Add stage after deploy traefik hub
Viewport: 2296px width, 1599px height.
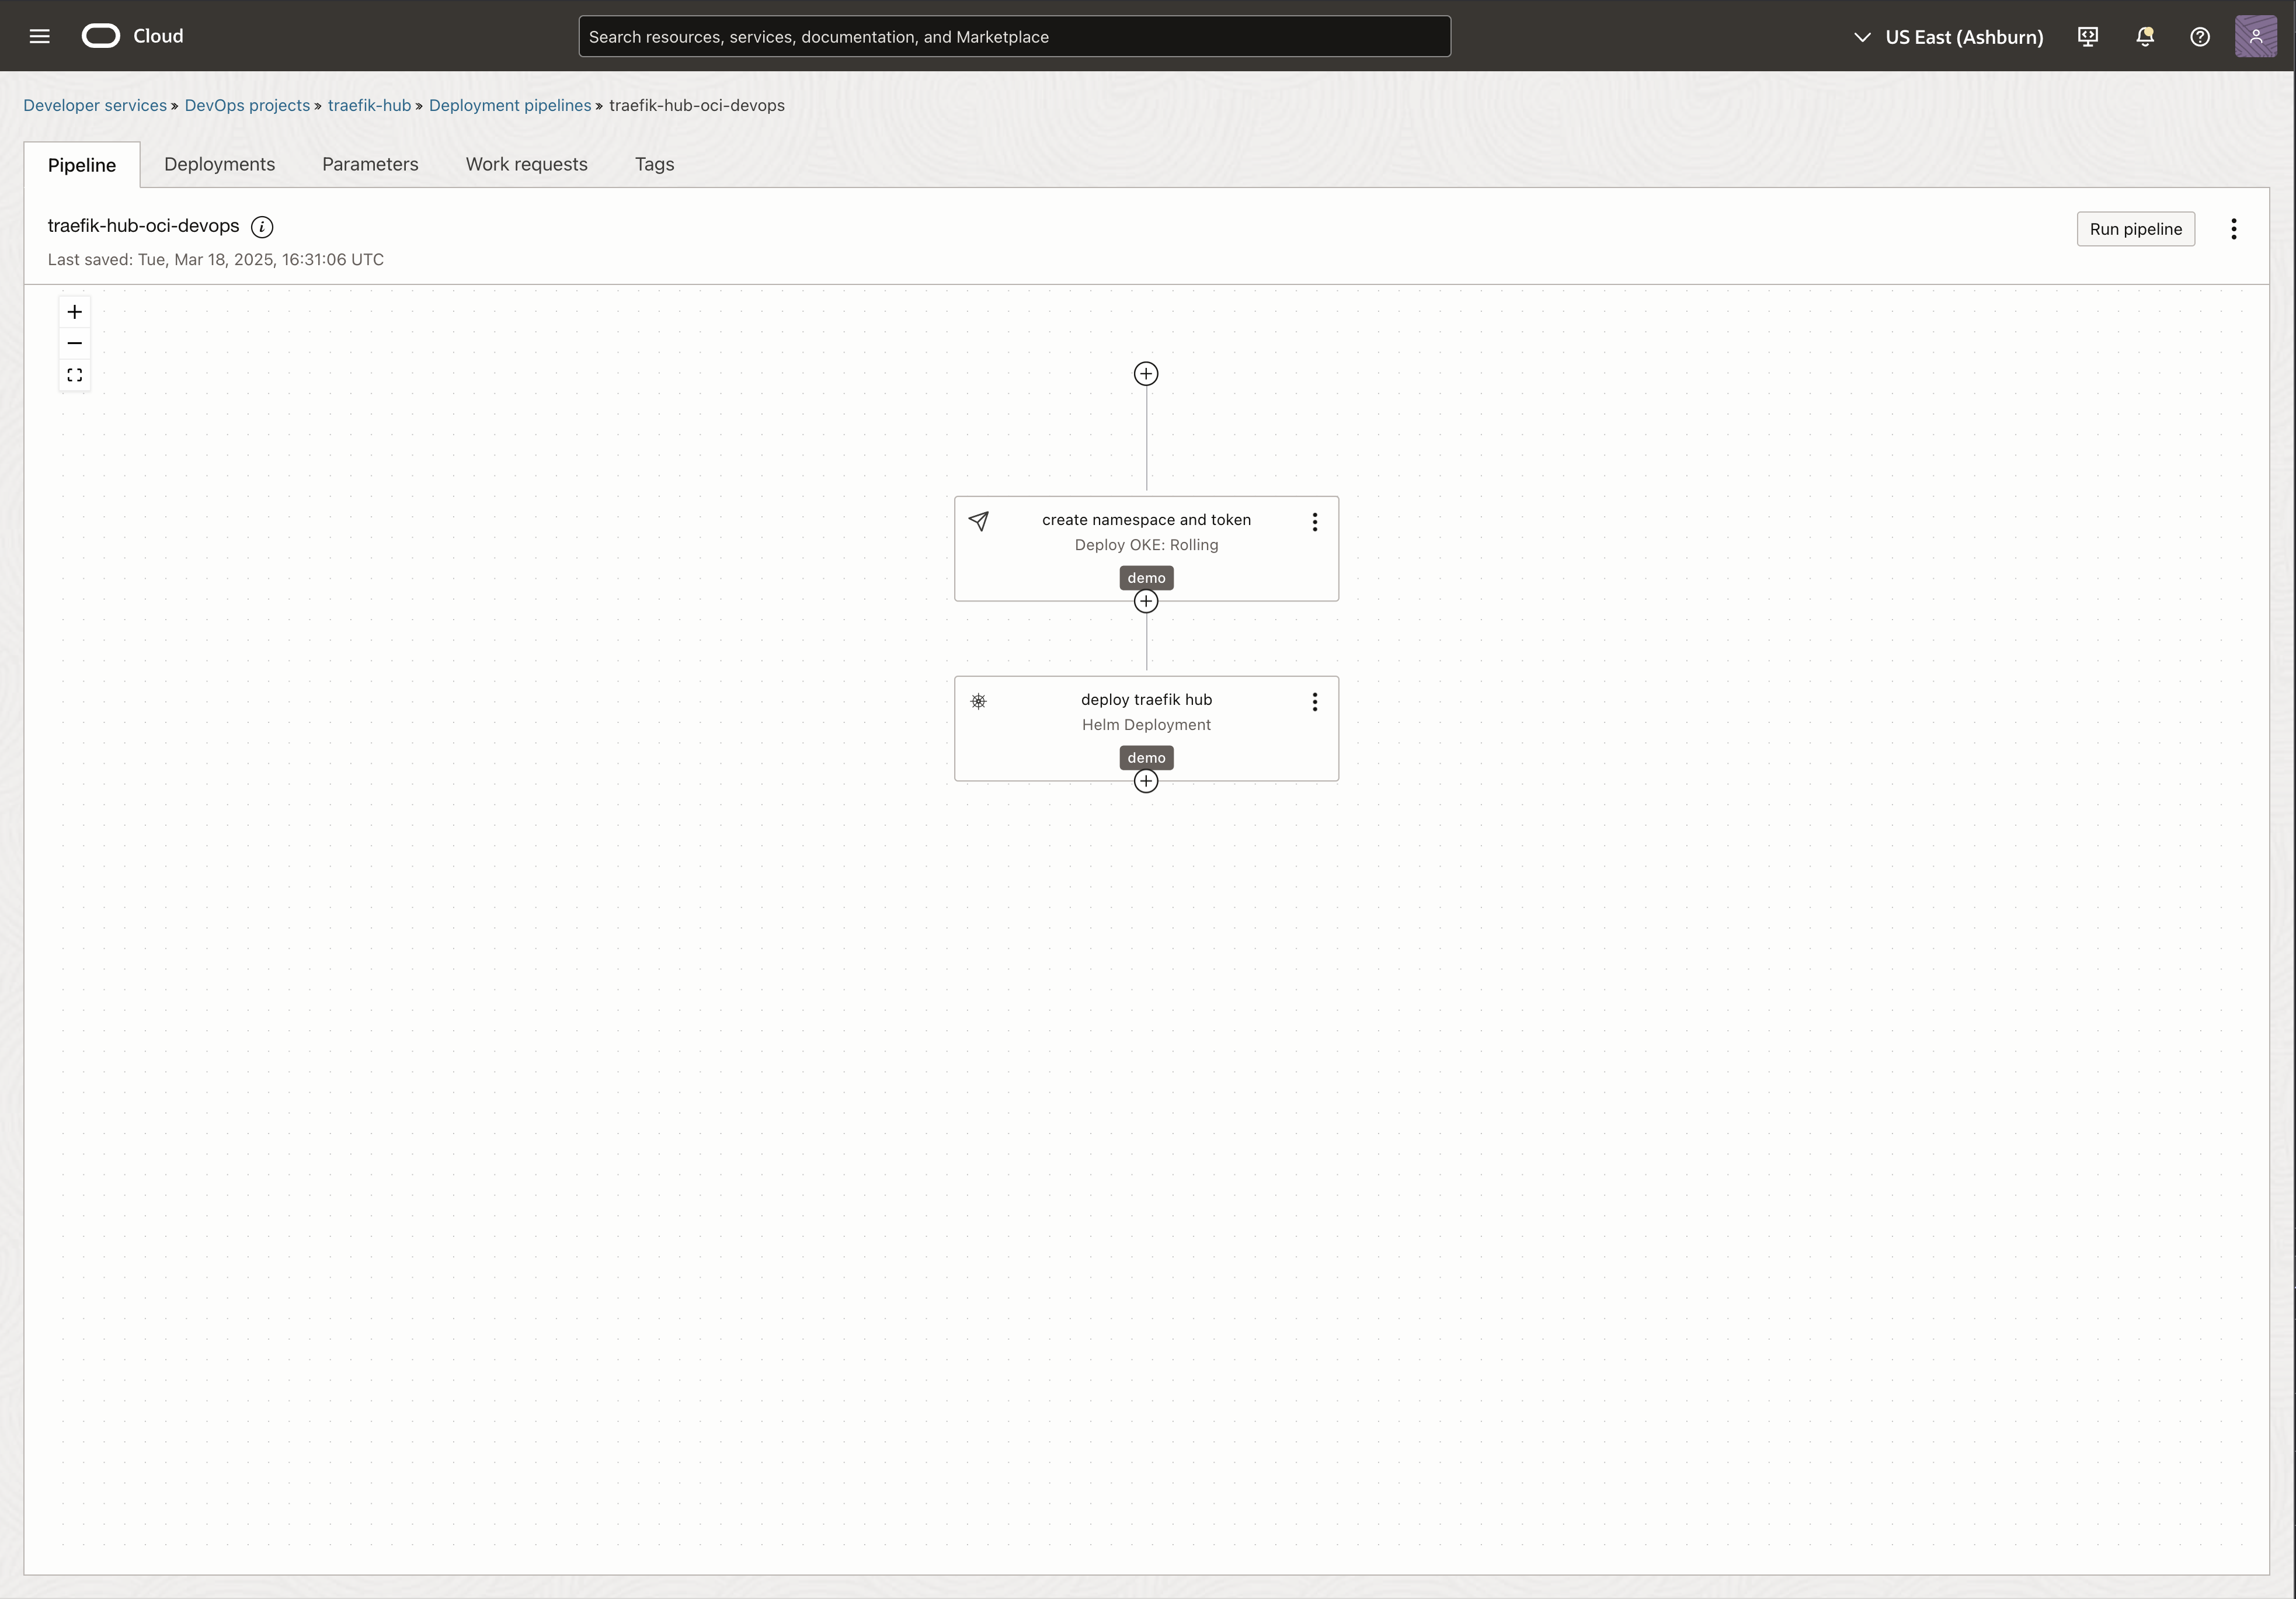(x=1146, y=781)
